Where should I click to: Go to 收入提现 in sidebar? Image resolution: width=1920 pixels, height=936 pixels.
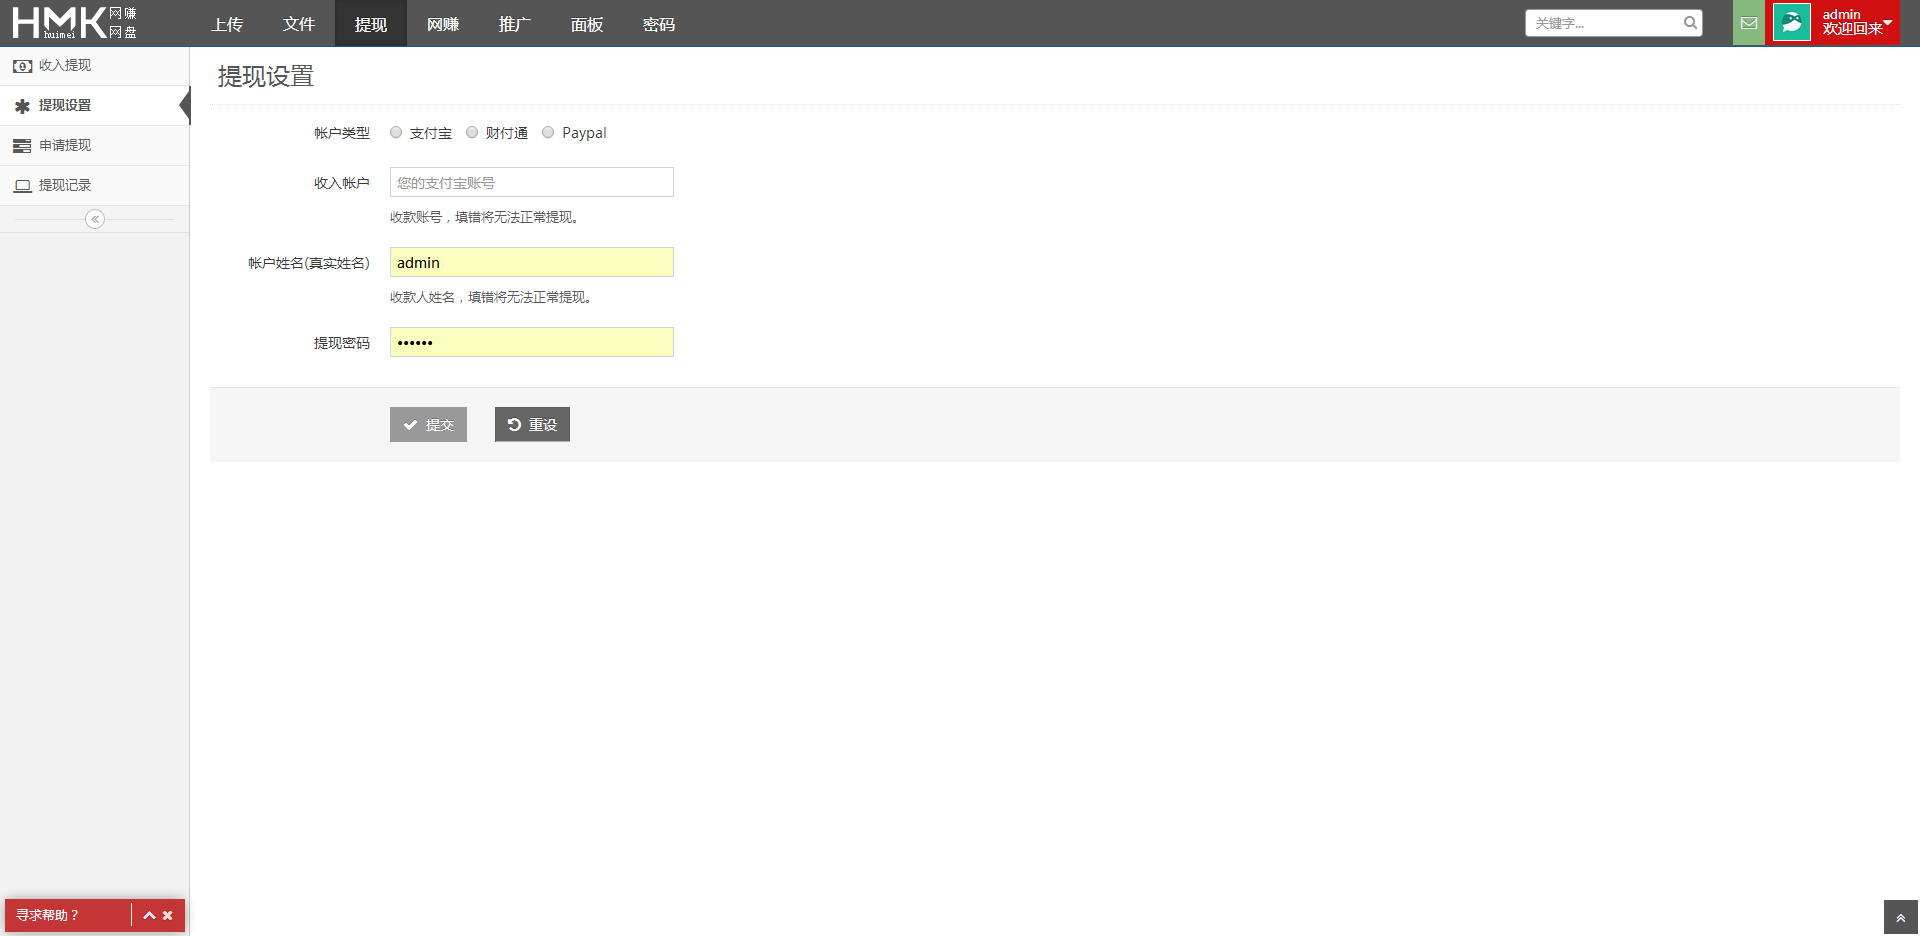point(94,65)
